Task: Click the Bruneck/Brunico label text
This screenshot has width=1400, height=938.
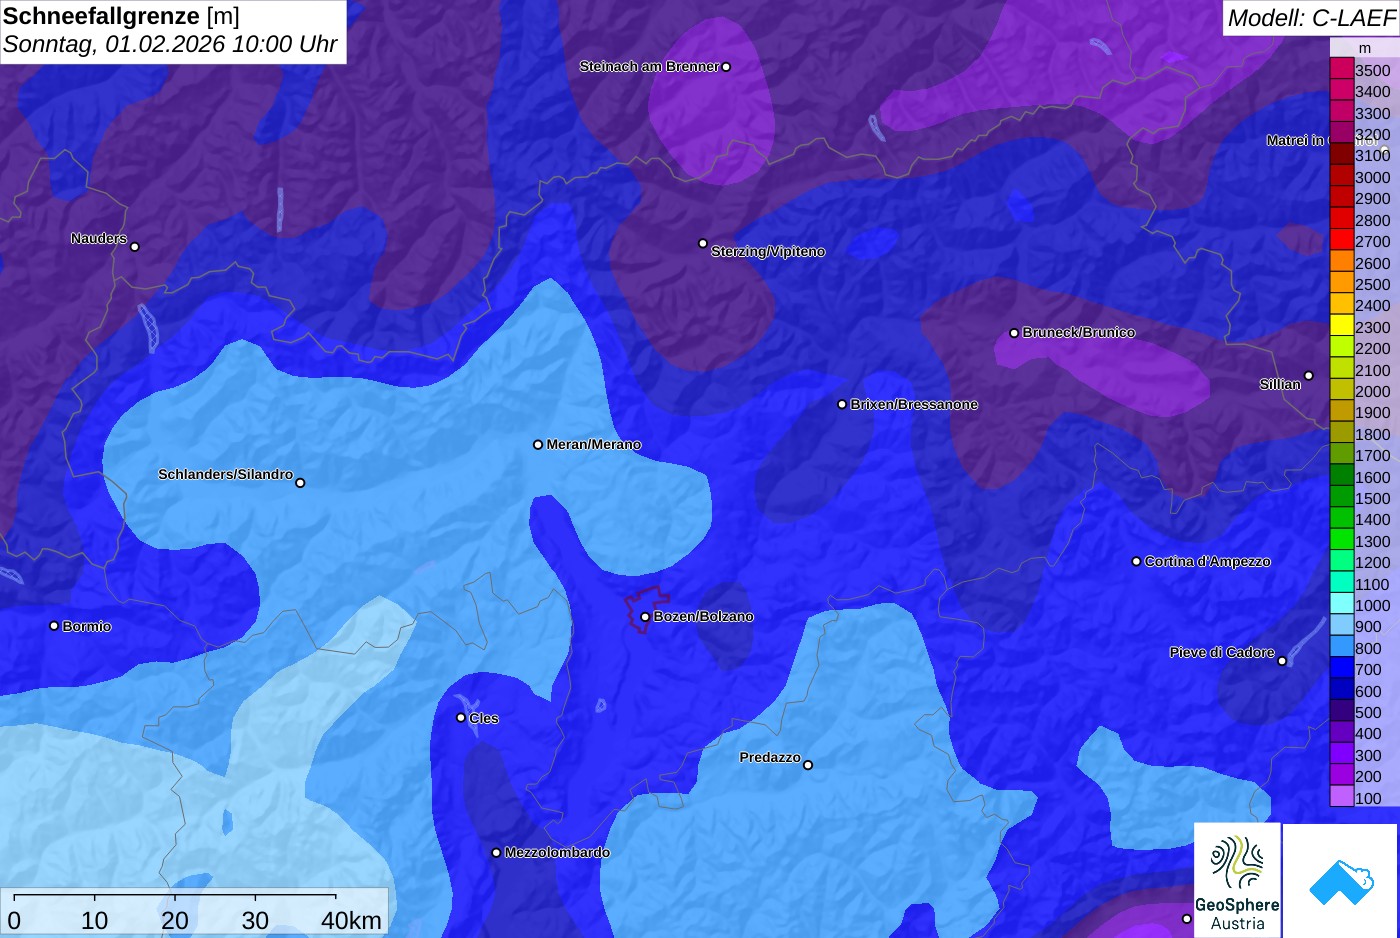Action: tap(1079, 333)
